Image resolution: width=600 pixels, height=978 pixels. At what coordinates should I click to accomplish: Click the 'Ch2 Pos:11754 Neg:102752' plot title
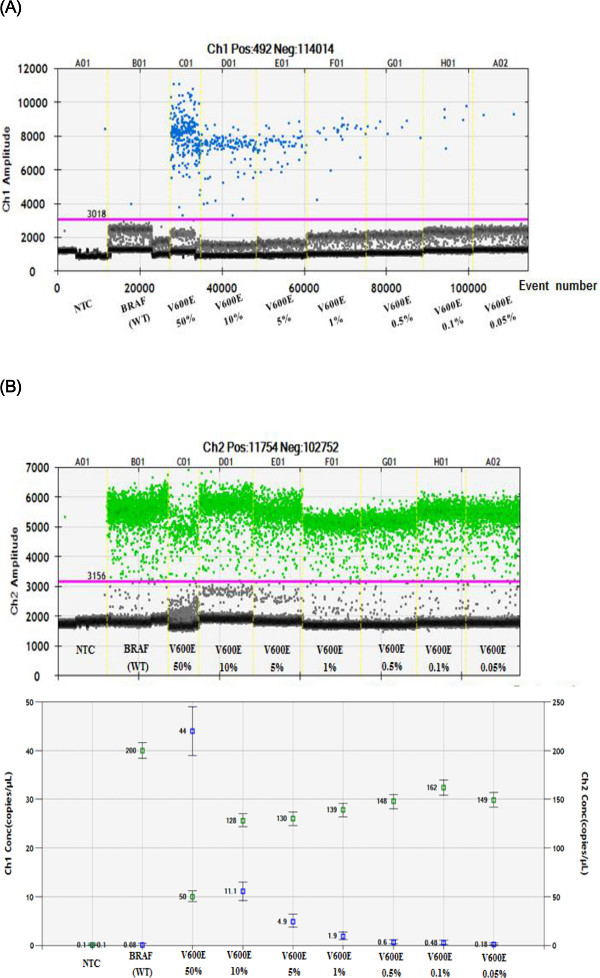(x=271, y=447)
